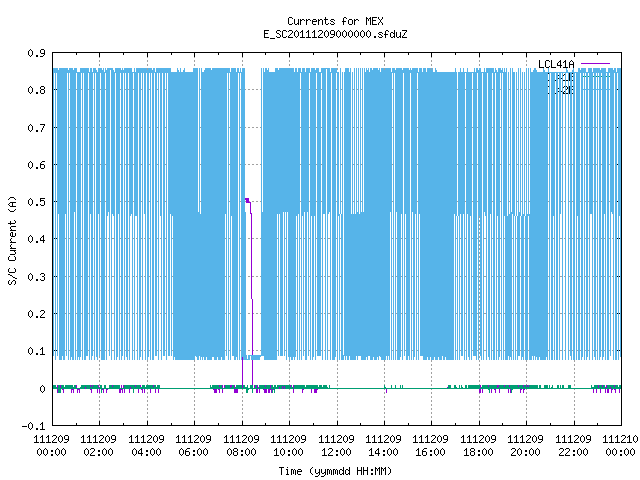Click the purple LCL41A legend line sample
Screen dimensions: 640x480
(x=595, y=64)
